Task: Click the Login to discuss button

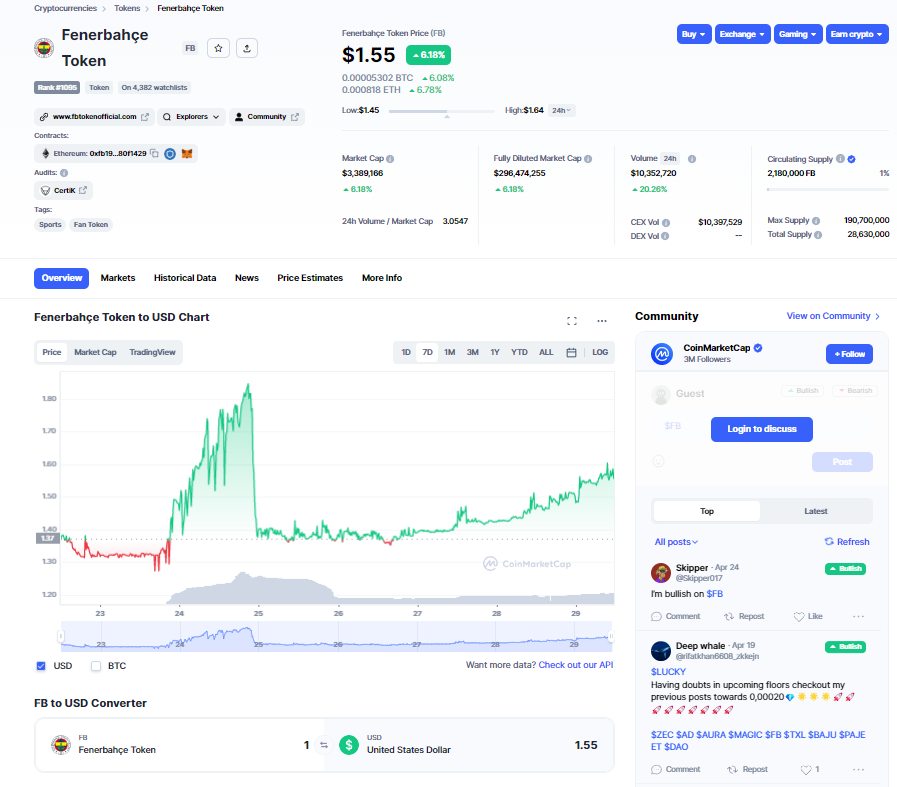Action: click(x=761, y=429)
